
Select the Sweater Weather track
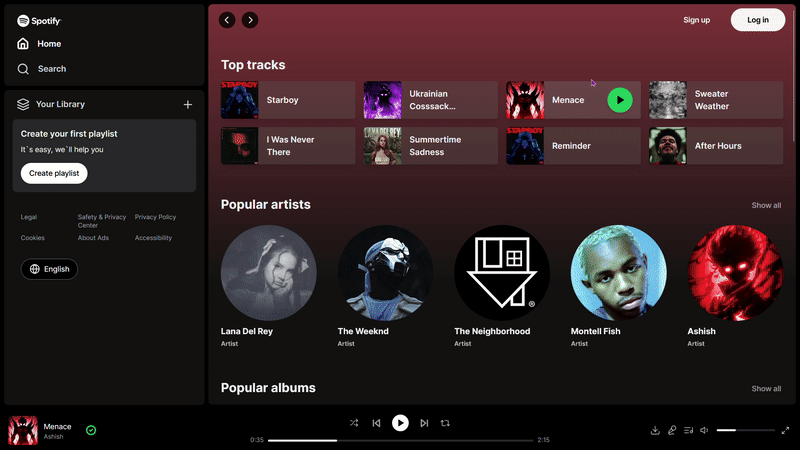coord(716,100)
